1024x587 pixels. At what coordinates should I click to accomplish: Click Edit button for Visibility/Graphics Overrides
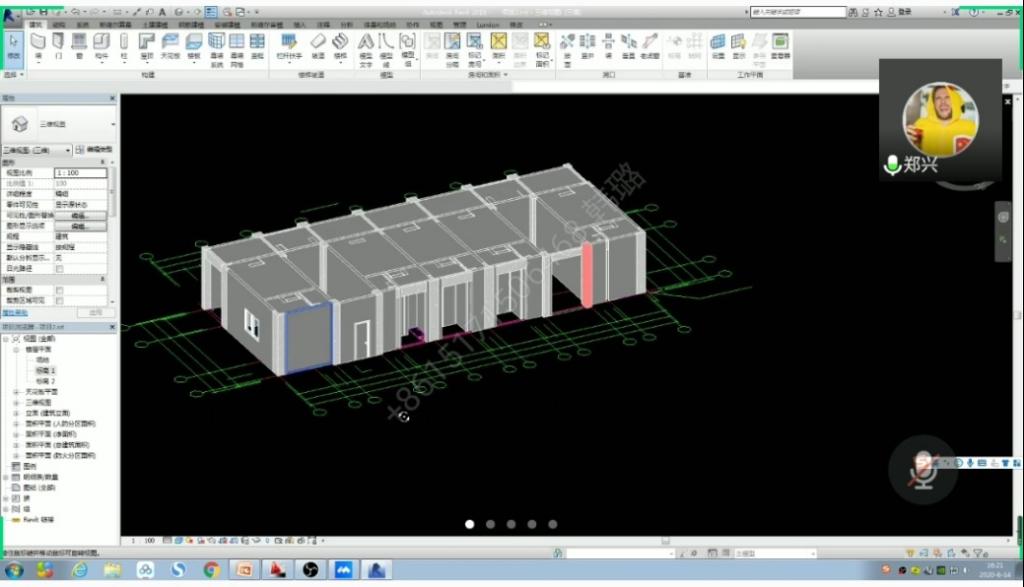point(80,215)
